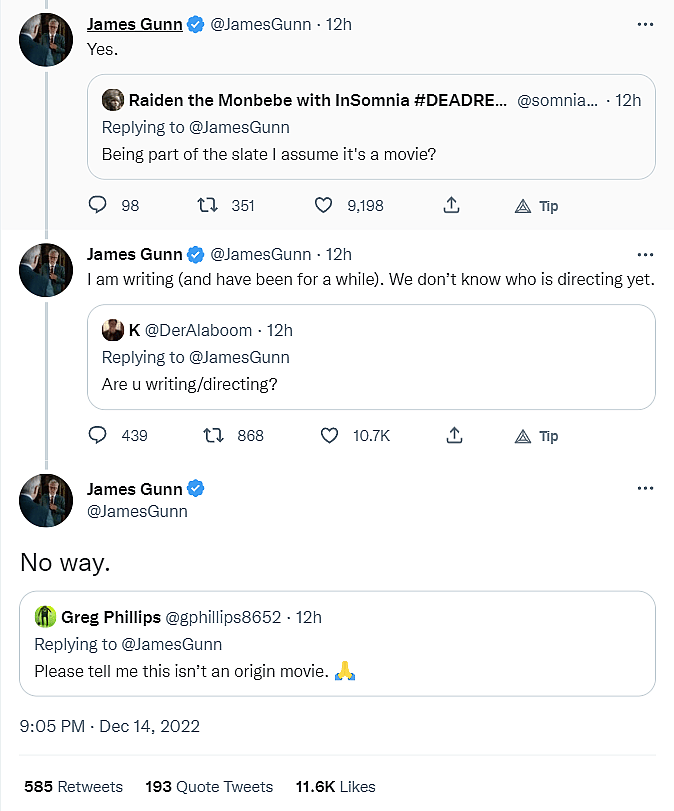The image size is (674, 811).
Task: Open more options on "No way." tweet
Action: coord(645,488)
